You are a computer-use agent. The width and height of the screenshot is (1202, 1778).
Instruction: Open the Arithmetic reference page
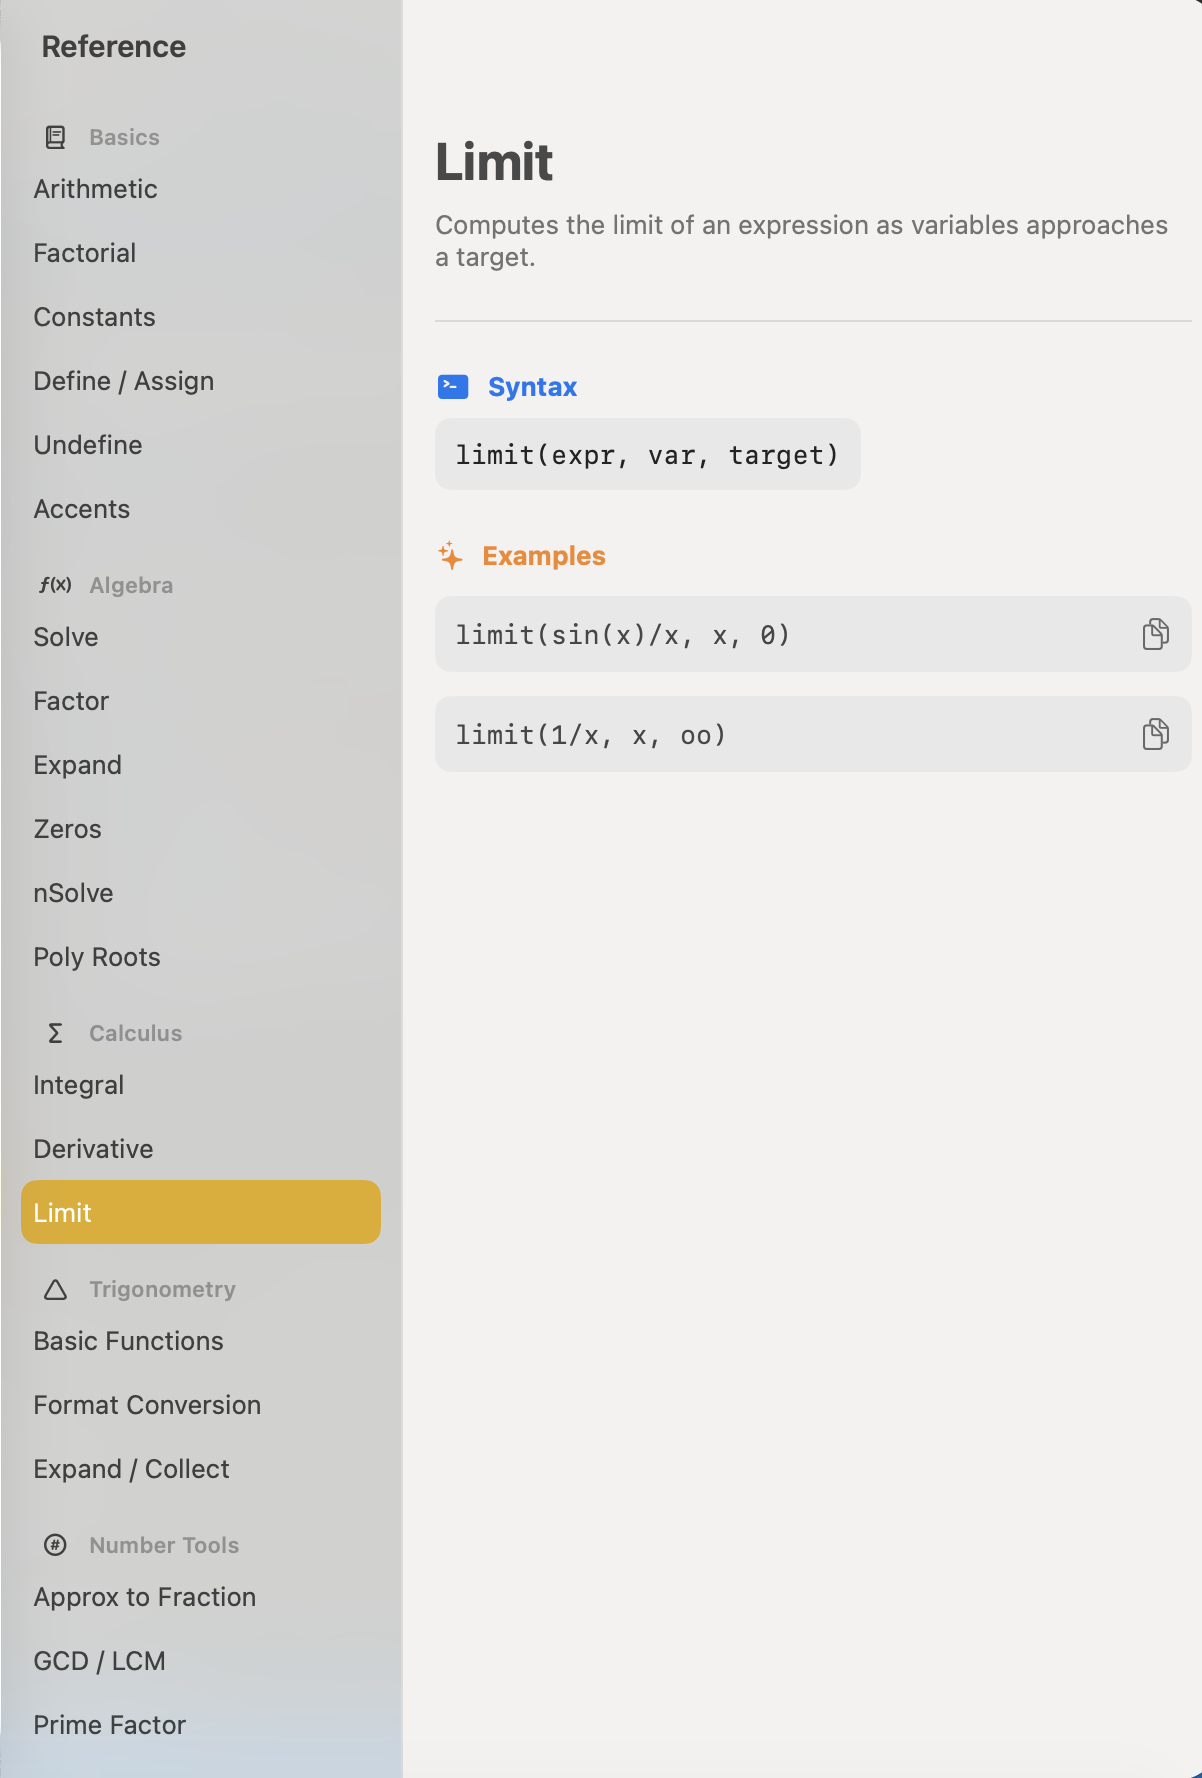click(x=96, y=189)
